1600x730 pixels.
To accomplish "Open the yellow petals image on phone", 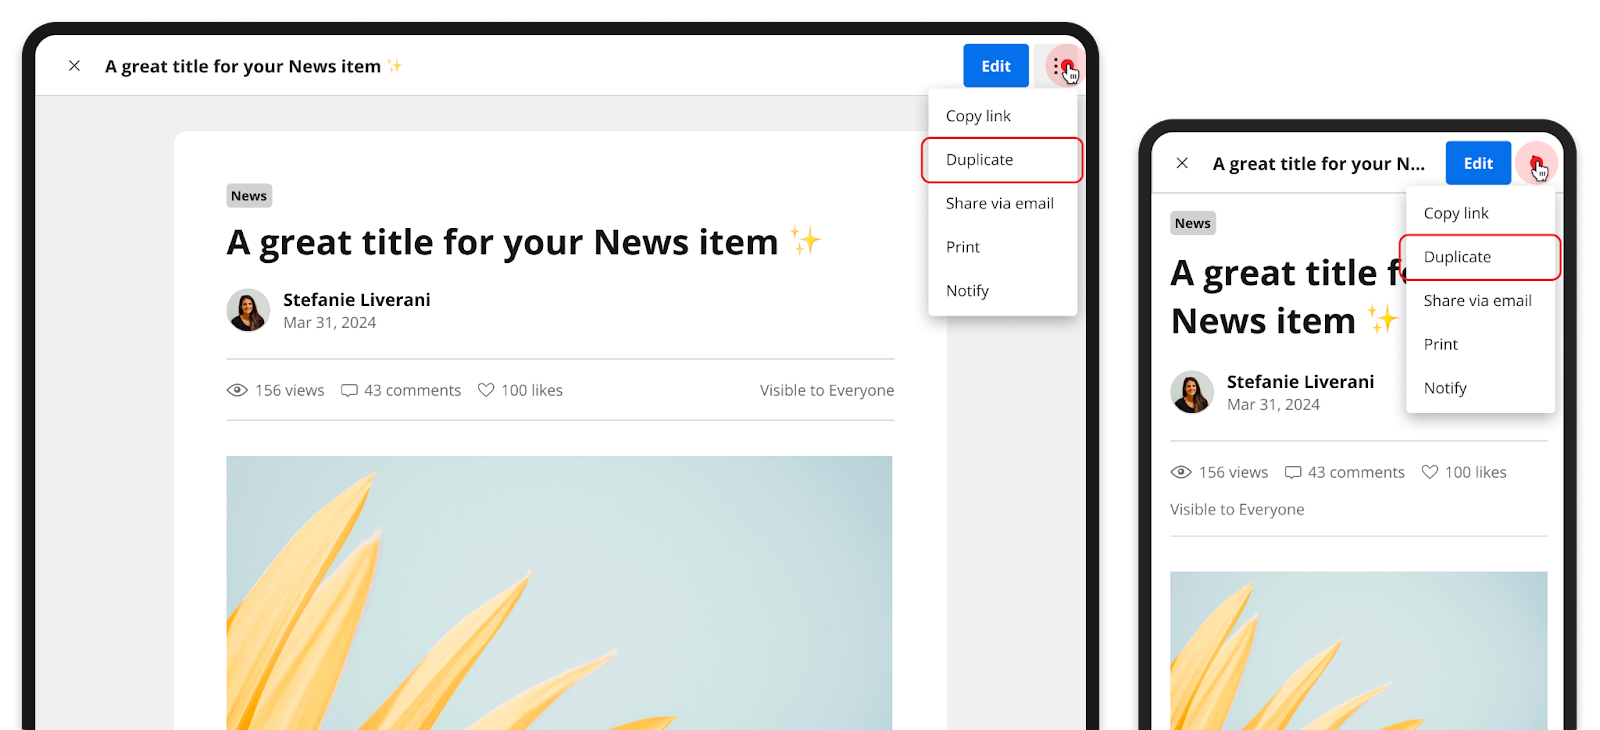I will point(1359,651).
